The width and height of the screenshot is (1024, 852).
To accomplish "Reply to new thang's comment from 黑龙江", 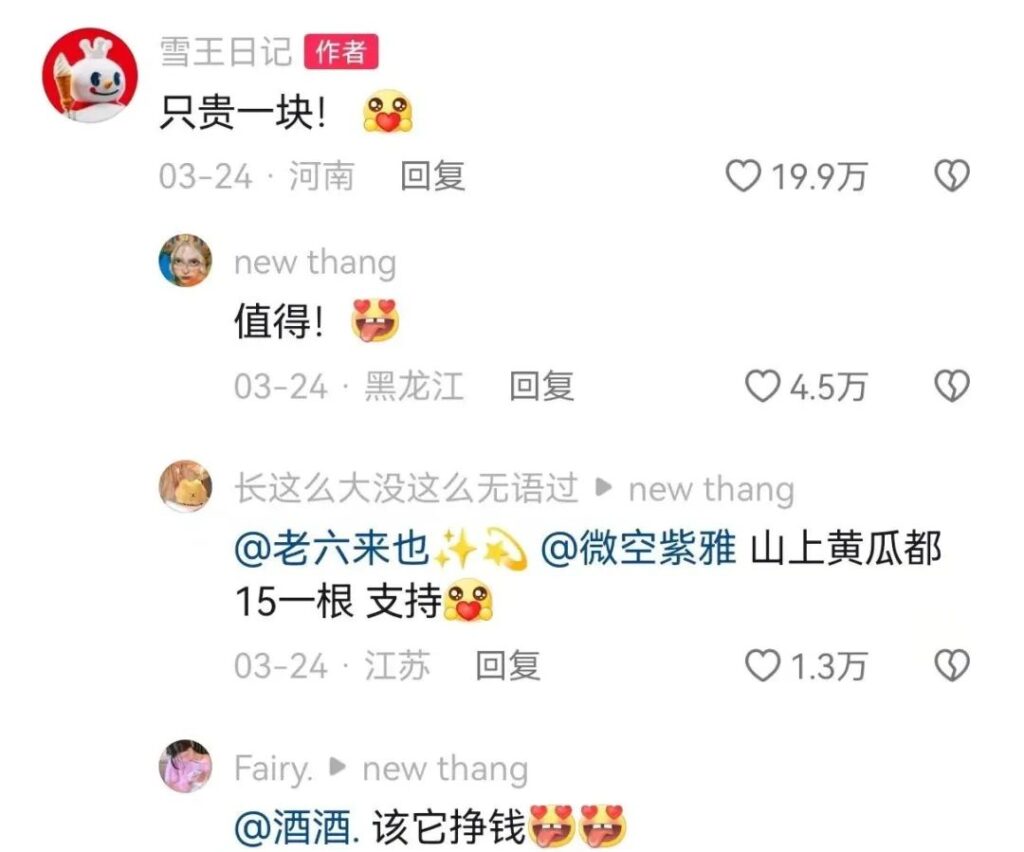I will (541, 387).
